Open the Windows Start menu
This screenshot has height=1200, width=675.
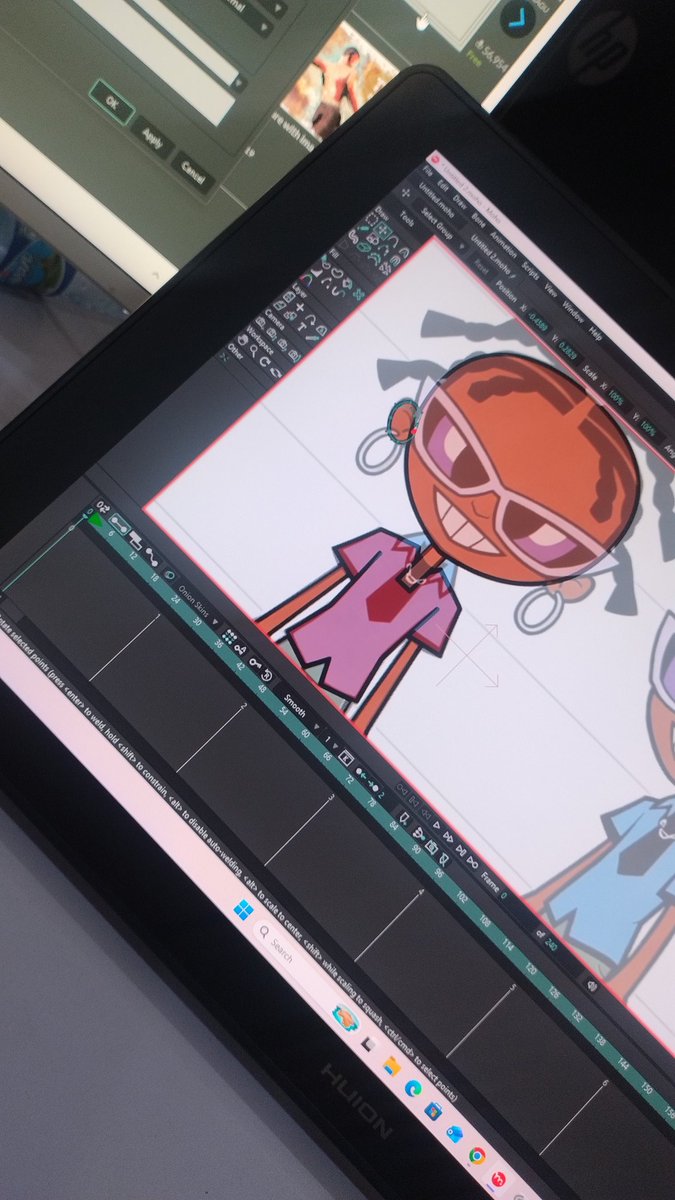(x=243, y=910)
